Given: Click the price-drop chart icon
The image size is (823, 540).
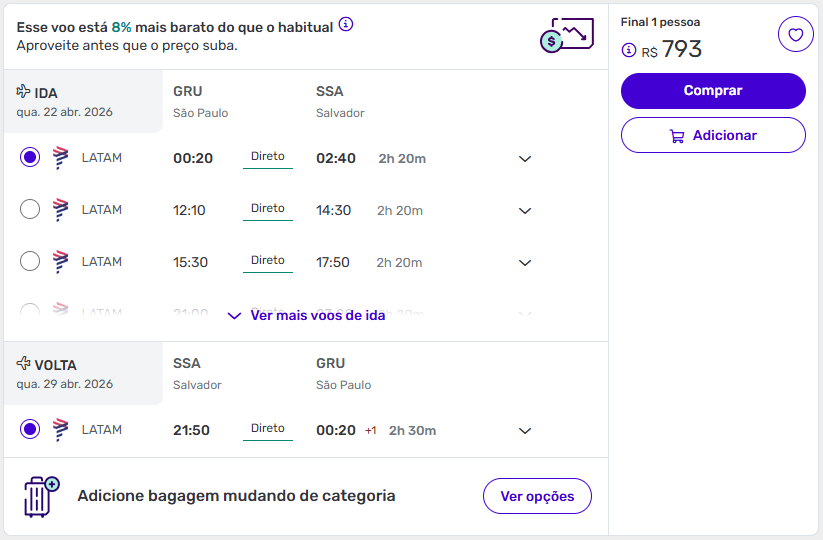Looking at the screenshot, I should [x=566, y=35].
